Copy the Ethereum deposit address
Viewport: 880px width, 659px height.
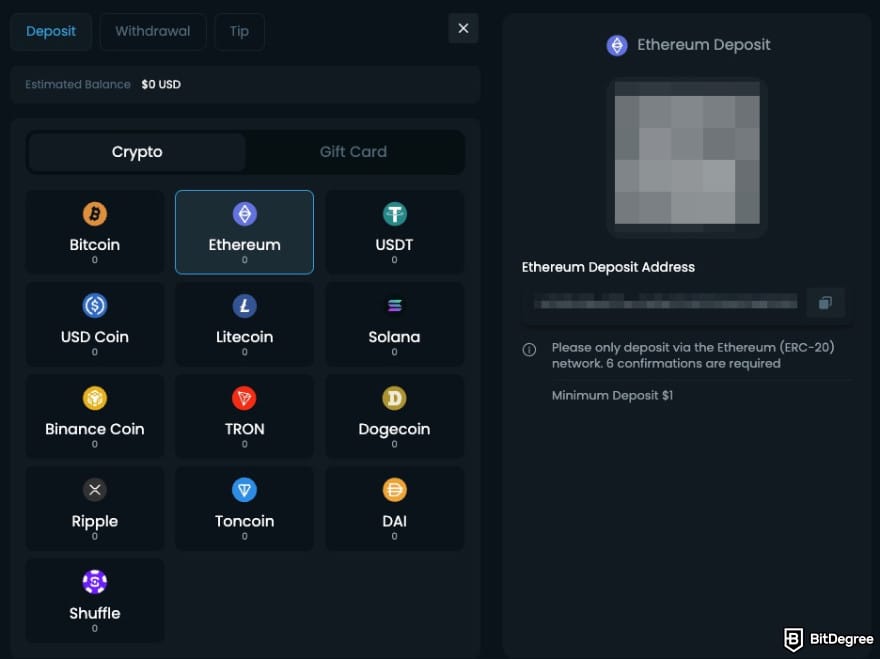click(825, 303)
